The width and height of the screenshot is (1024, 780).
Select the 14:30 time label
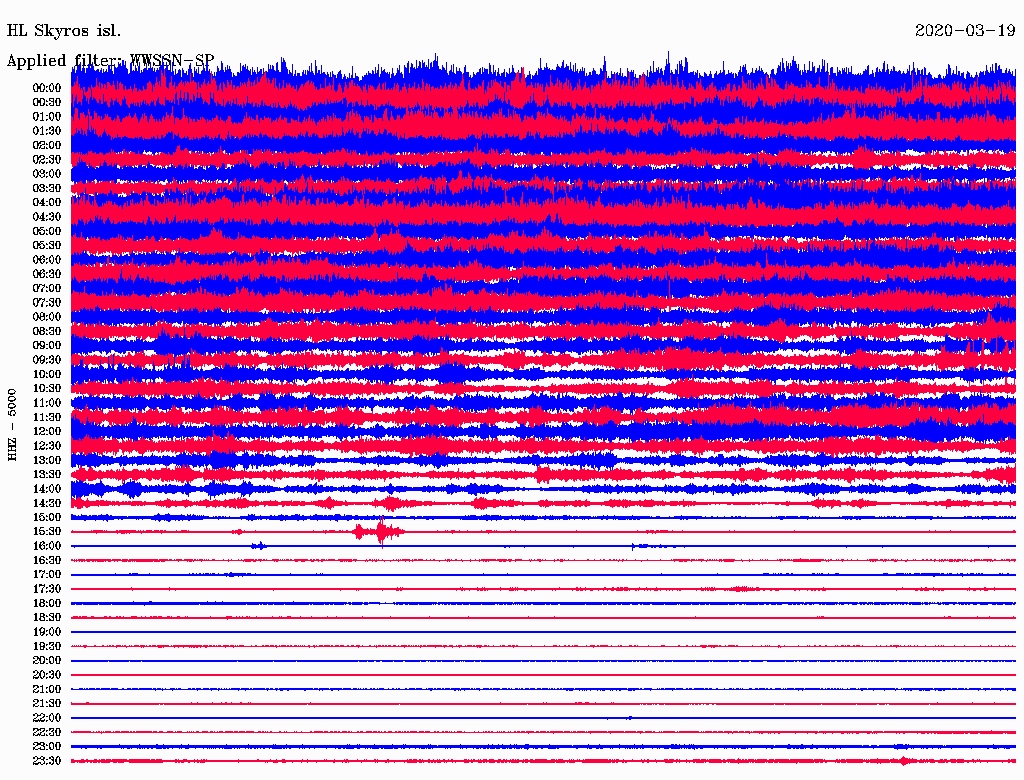pos(47,503)
